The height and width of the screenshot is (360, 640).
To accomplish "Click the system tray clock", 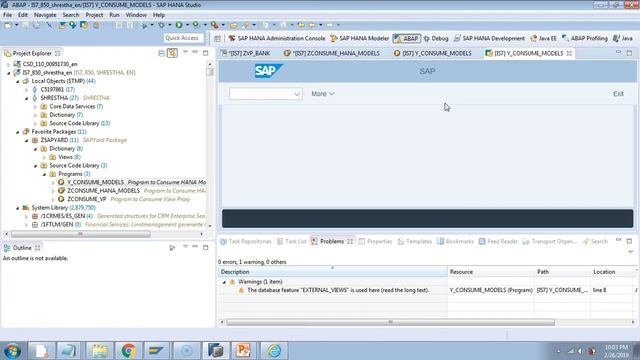I will (x=616, y=351).
